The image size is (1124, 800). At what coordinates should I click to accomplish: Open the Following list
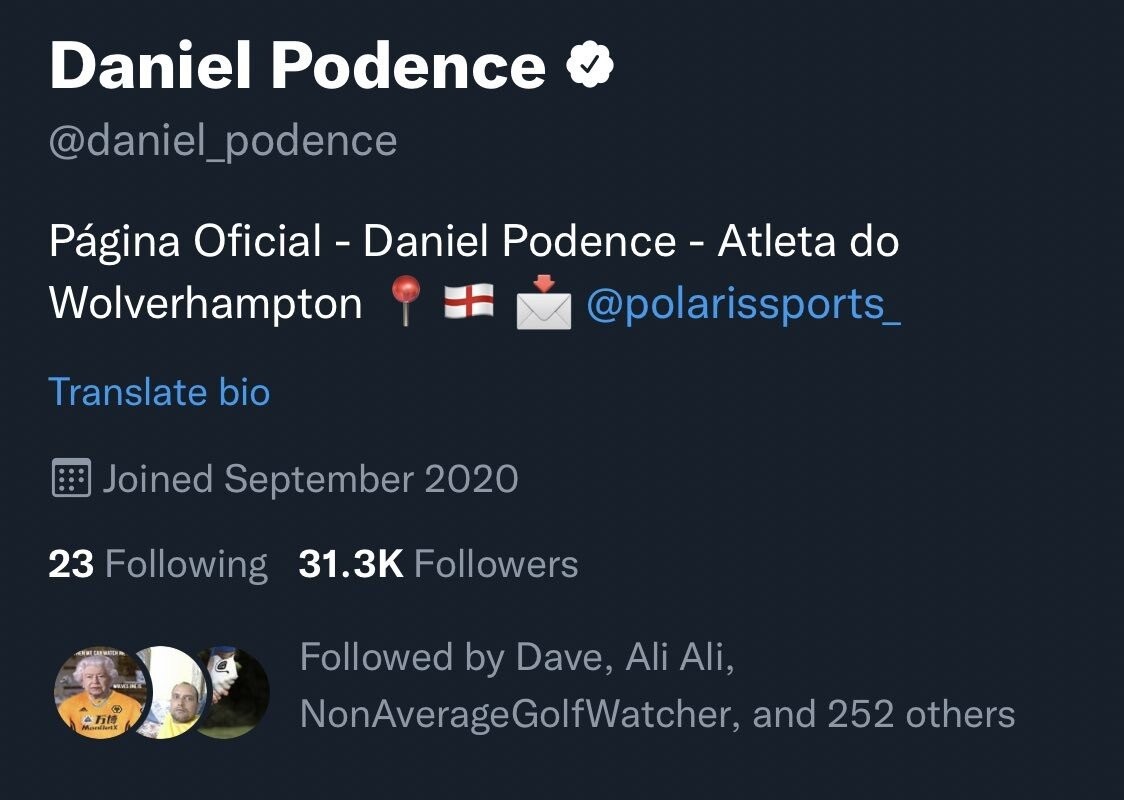[x=158, y=564]
